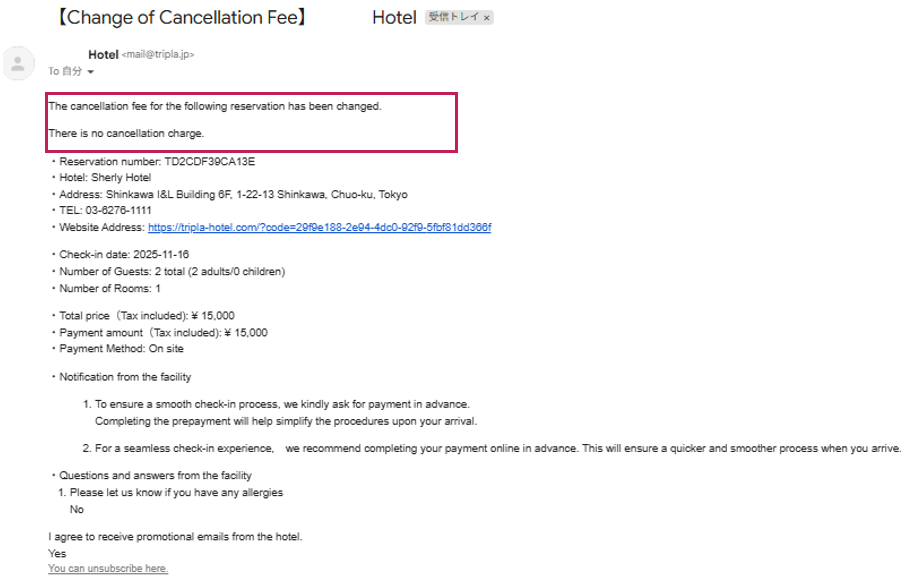Viewport: 904px width, 583px height.
Task: Click the Sherly Hotel name line
Action: (x=105, y=178)
